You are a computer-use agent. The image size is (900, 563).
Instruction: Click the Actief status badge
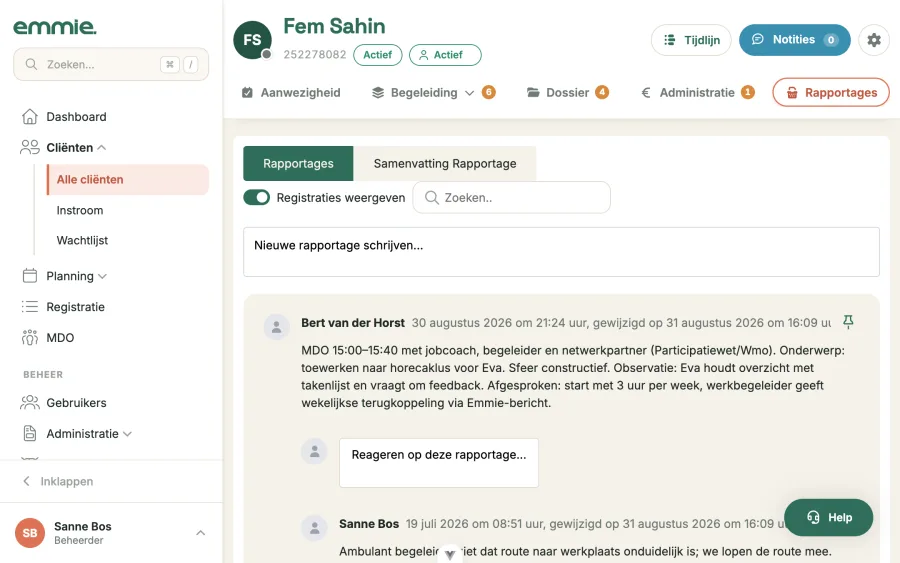point(378,55)
